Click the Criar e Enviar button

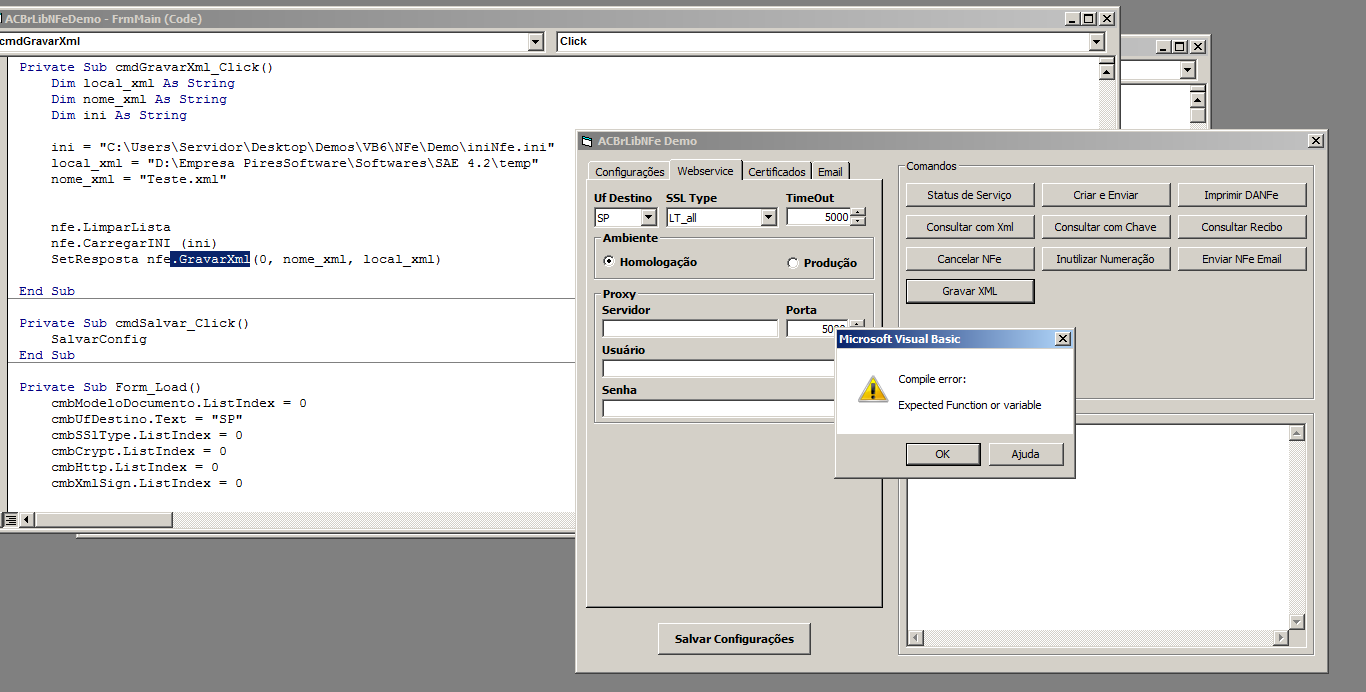(1105, 195)
